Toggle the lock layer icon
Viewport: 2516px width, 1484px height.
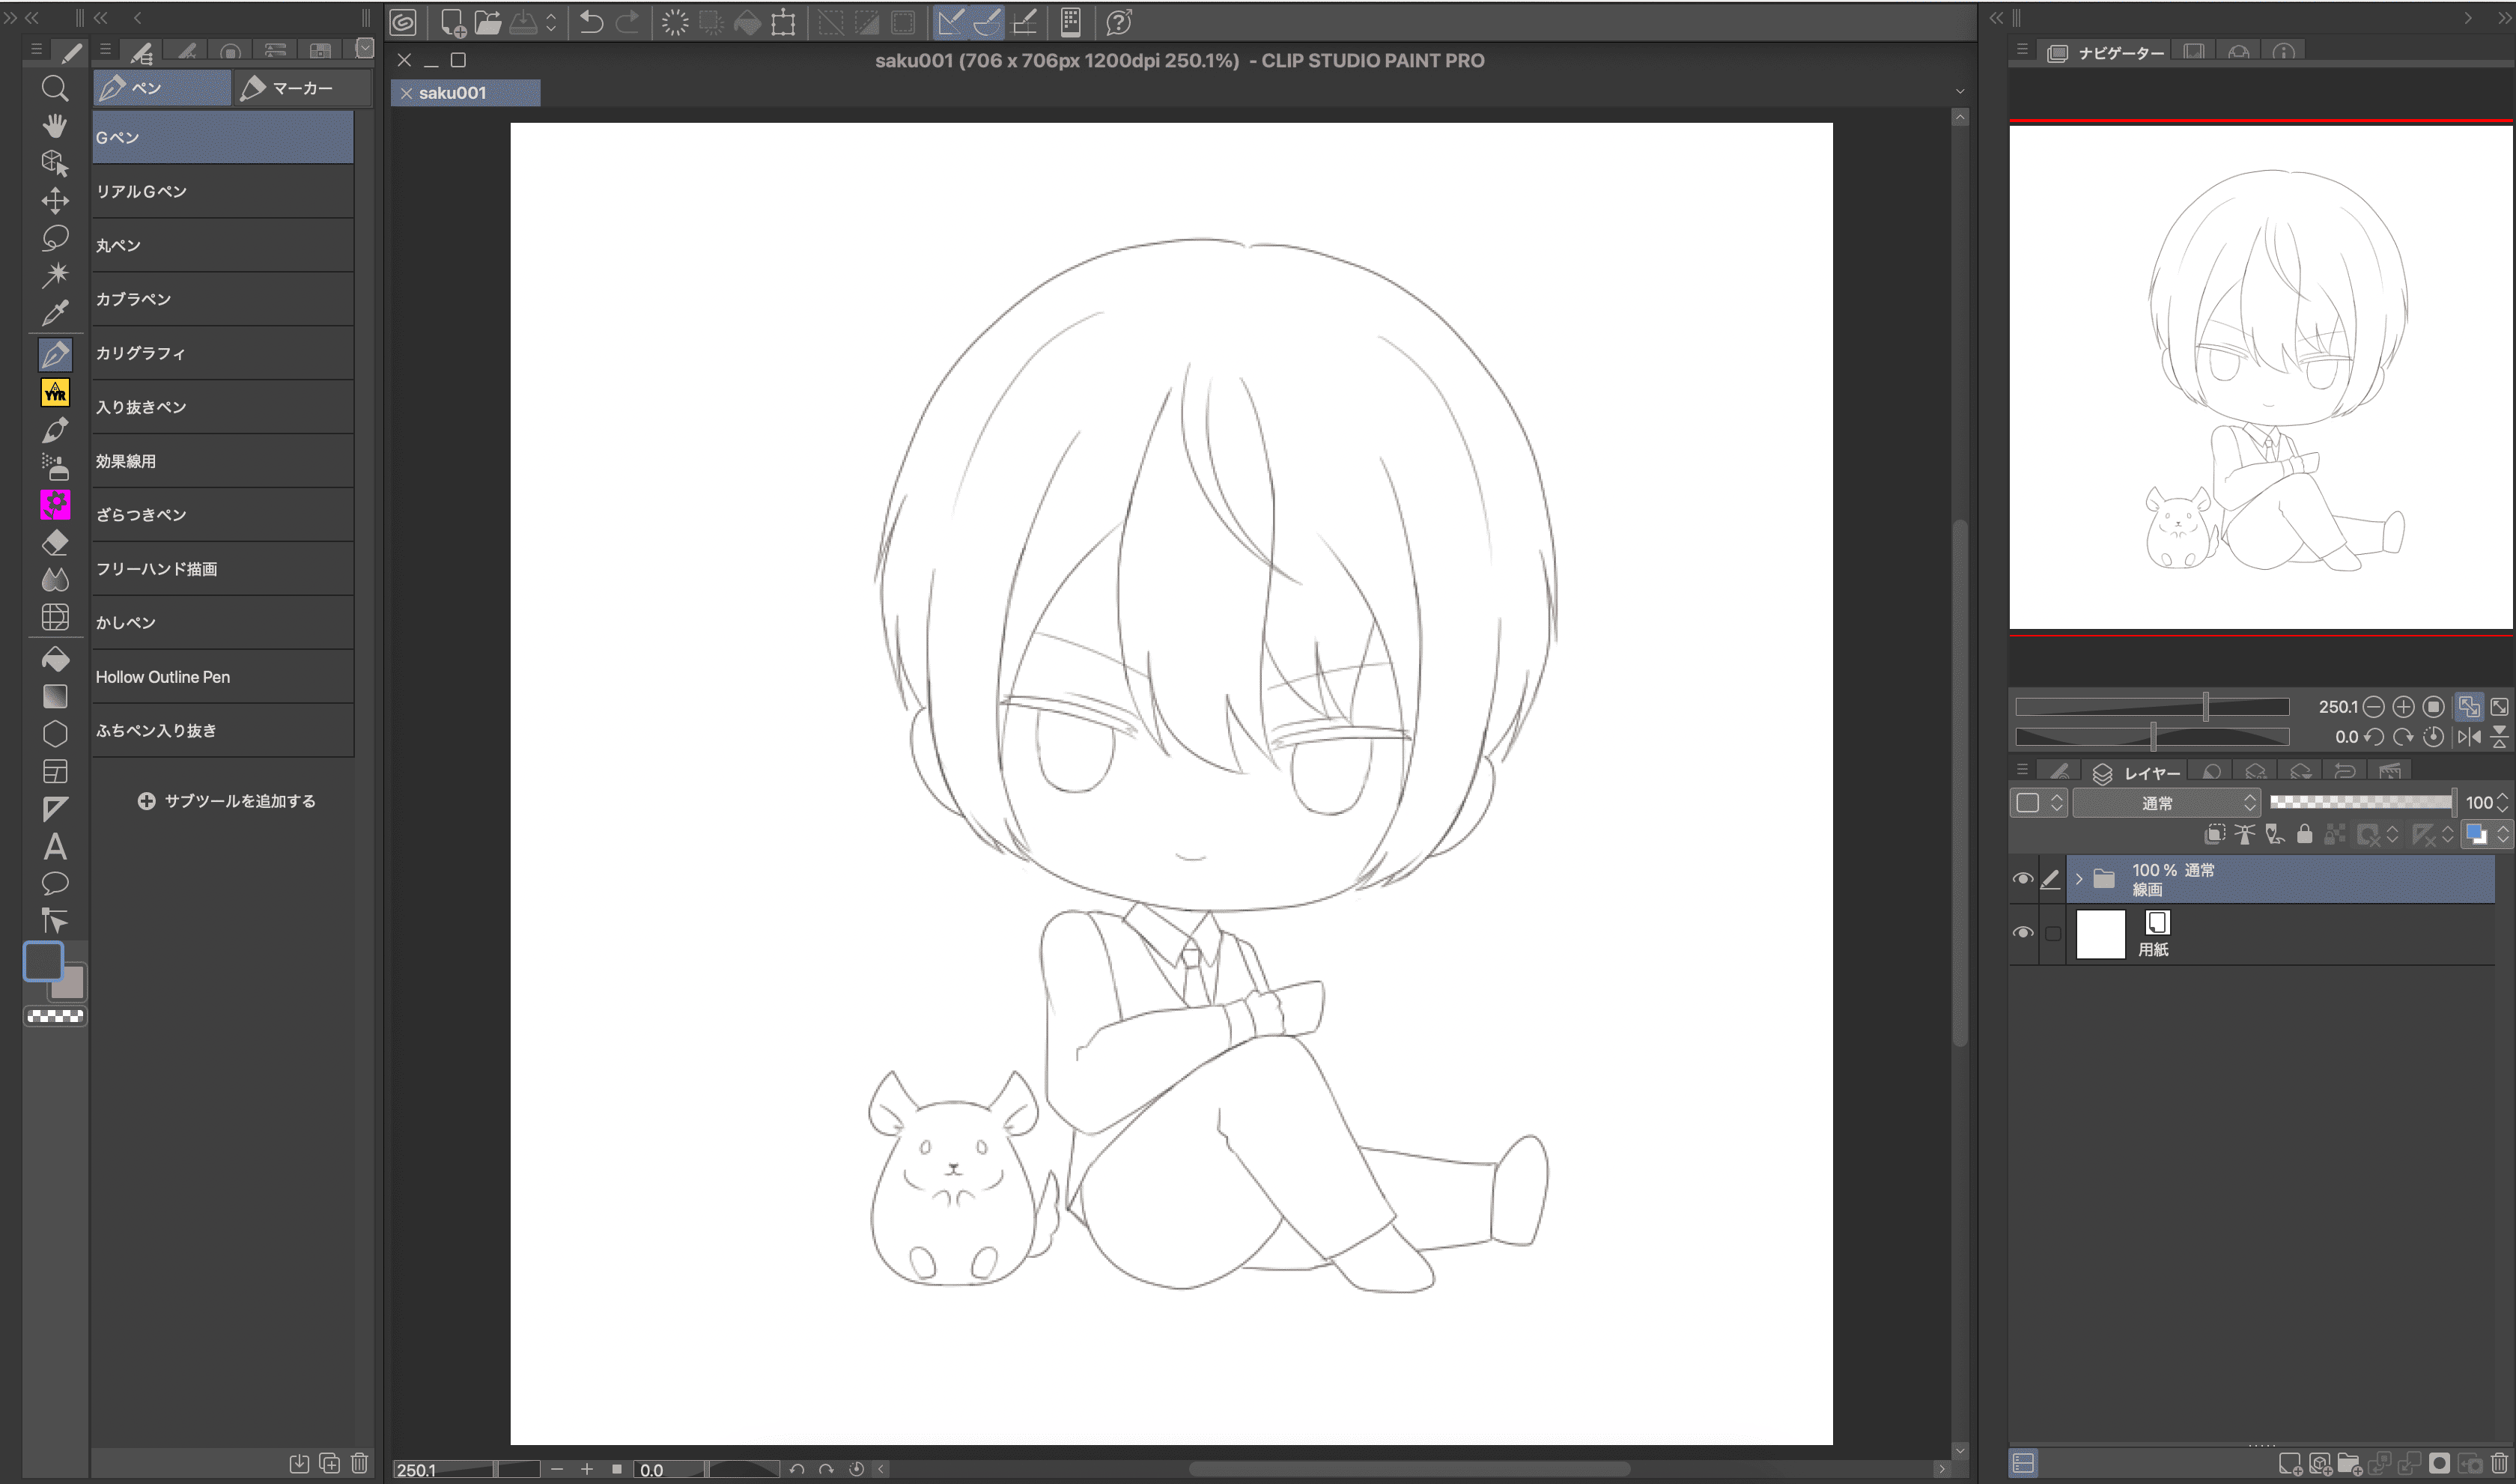[x=2304, y=834]
